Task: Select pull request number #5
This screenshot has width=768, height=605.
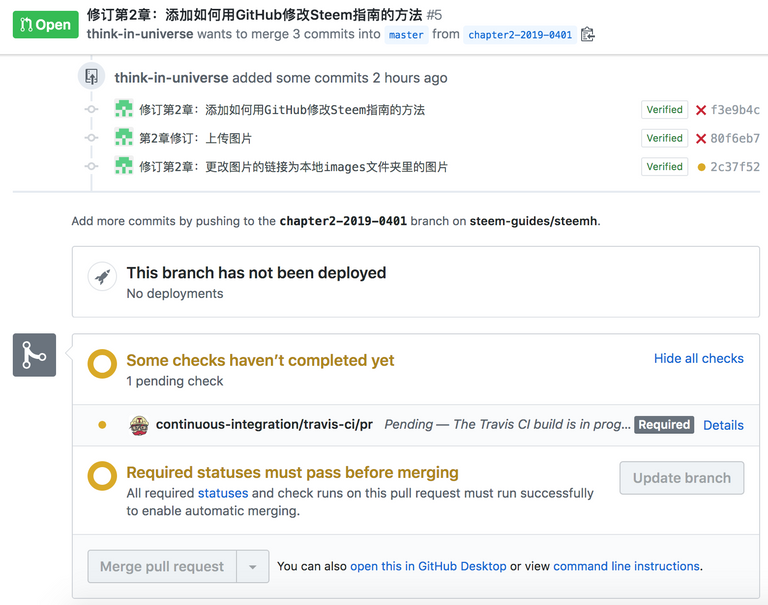Action: click(434, 15)
